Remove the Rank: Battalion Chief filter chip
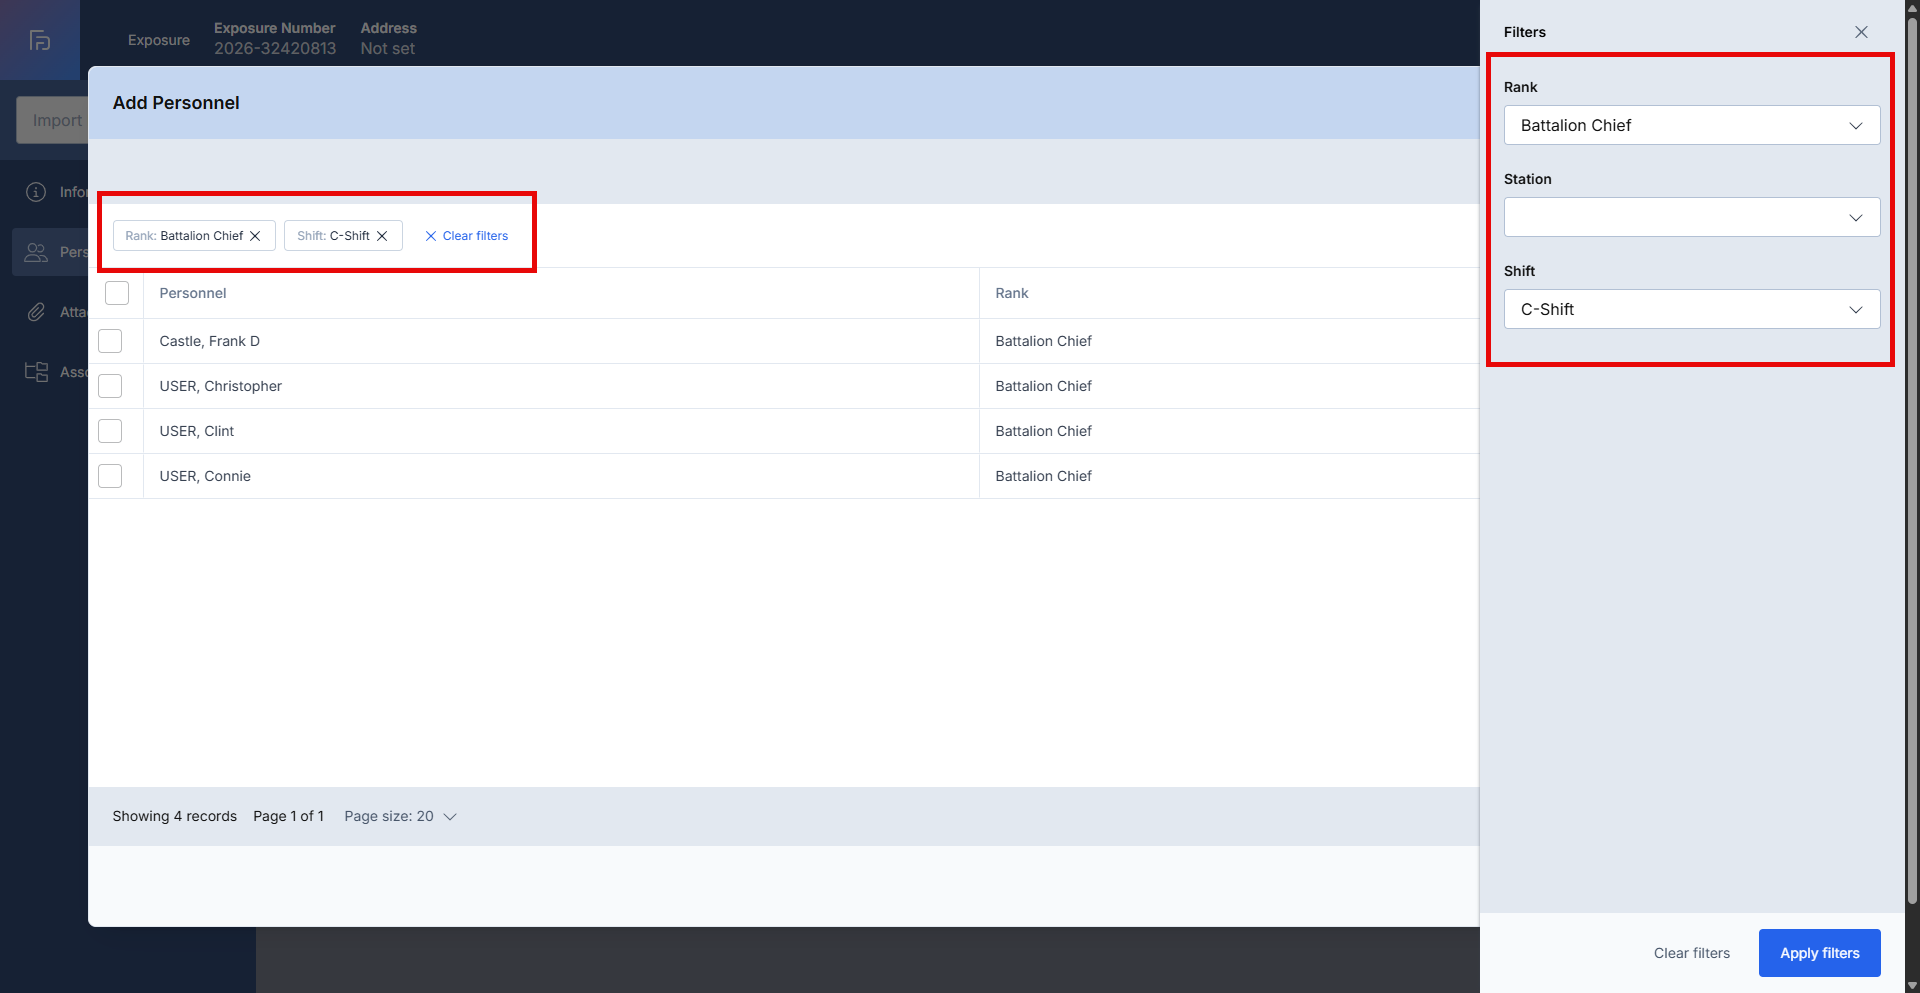This screenshot has width=1920, height=993. coord(255,236)
